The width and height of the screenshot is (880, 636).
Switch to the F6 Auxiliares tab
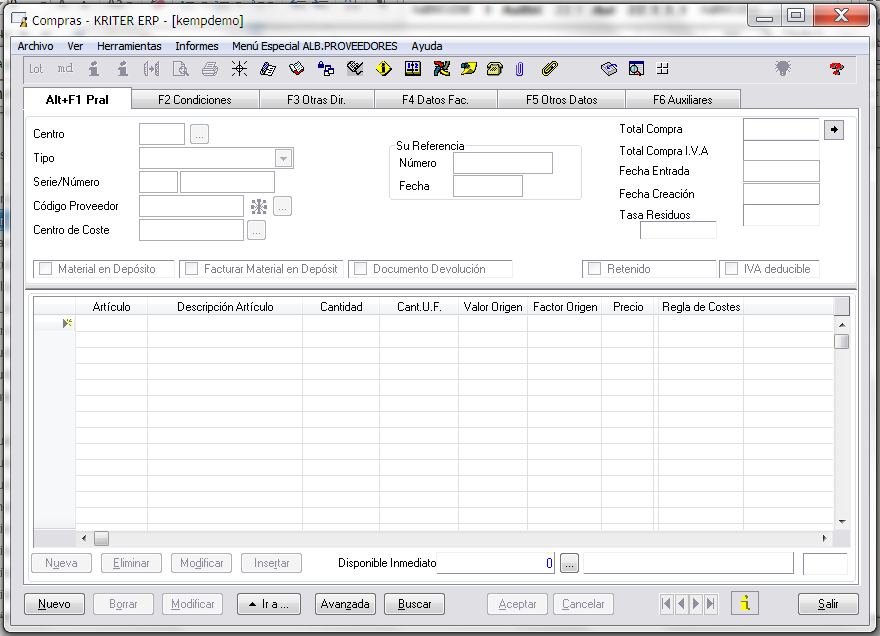[x=682, y=100]
